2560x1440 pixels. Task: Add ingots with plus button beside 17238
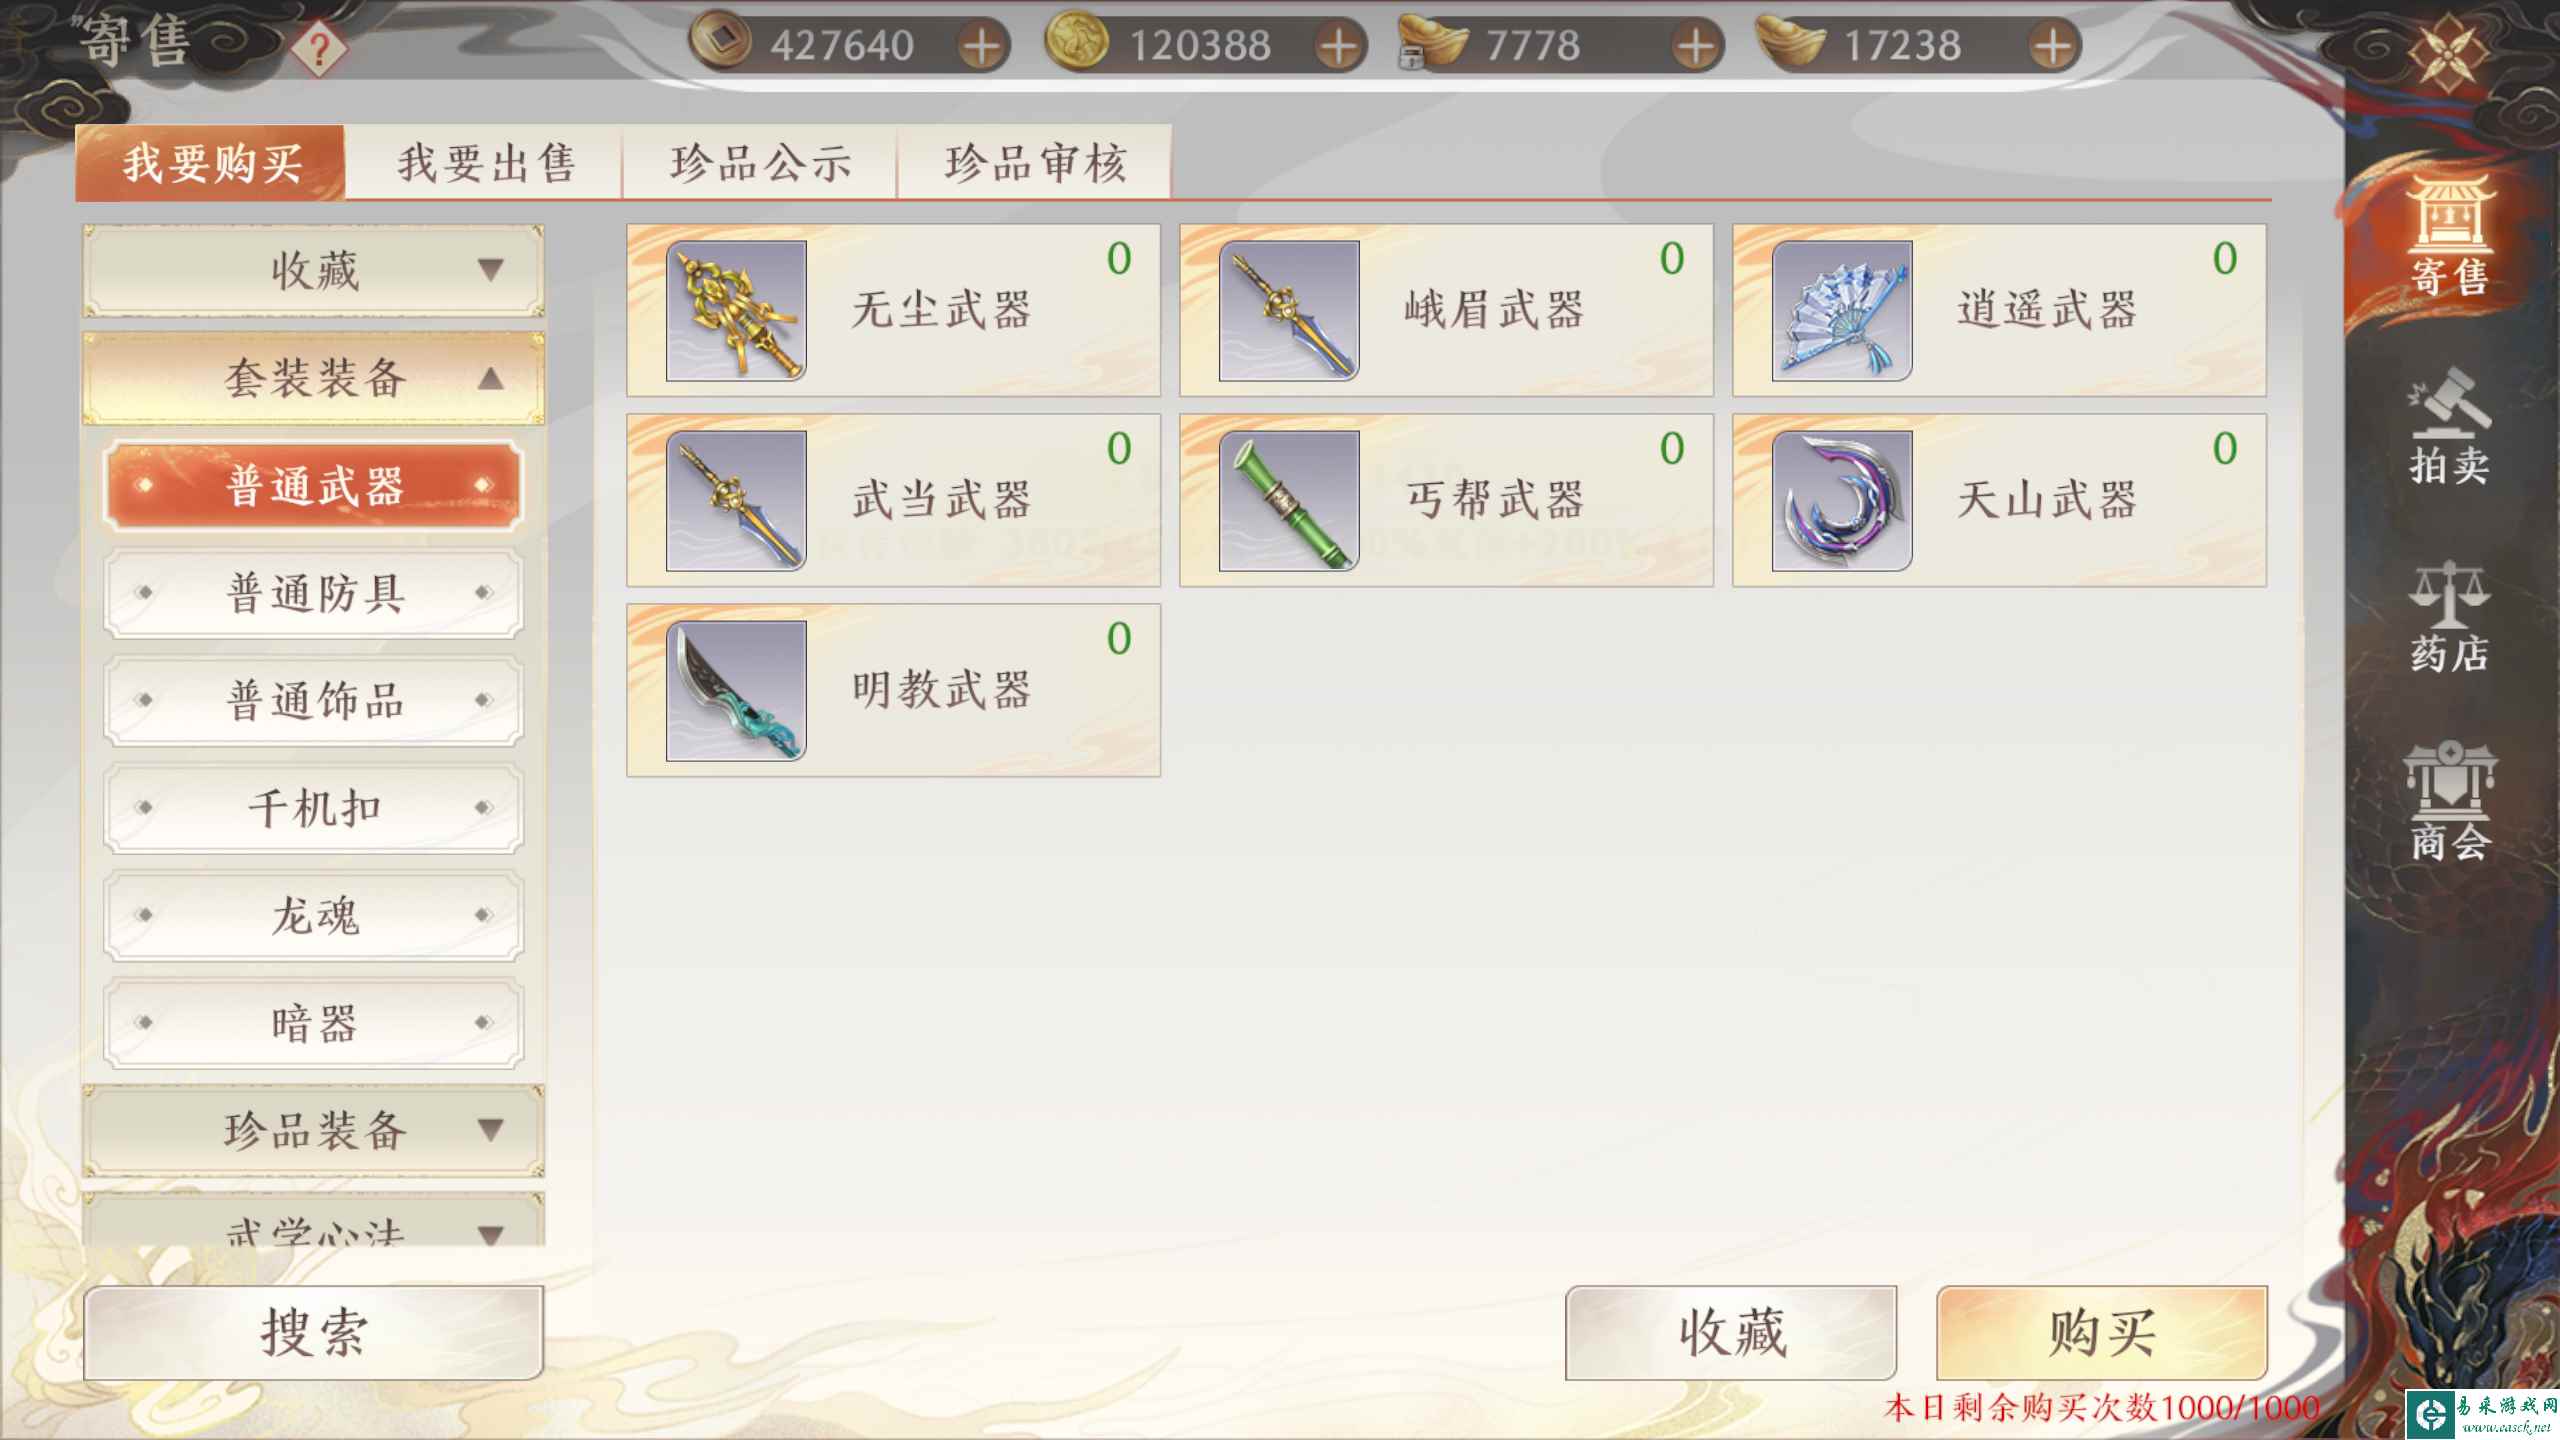pos(2053,46)
